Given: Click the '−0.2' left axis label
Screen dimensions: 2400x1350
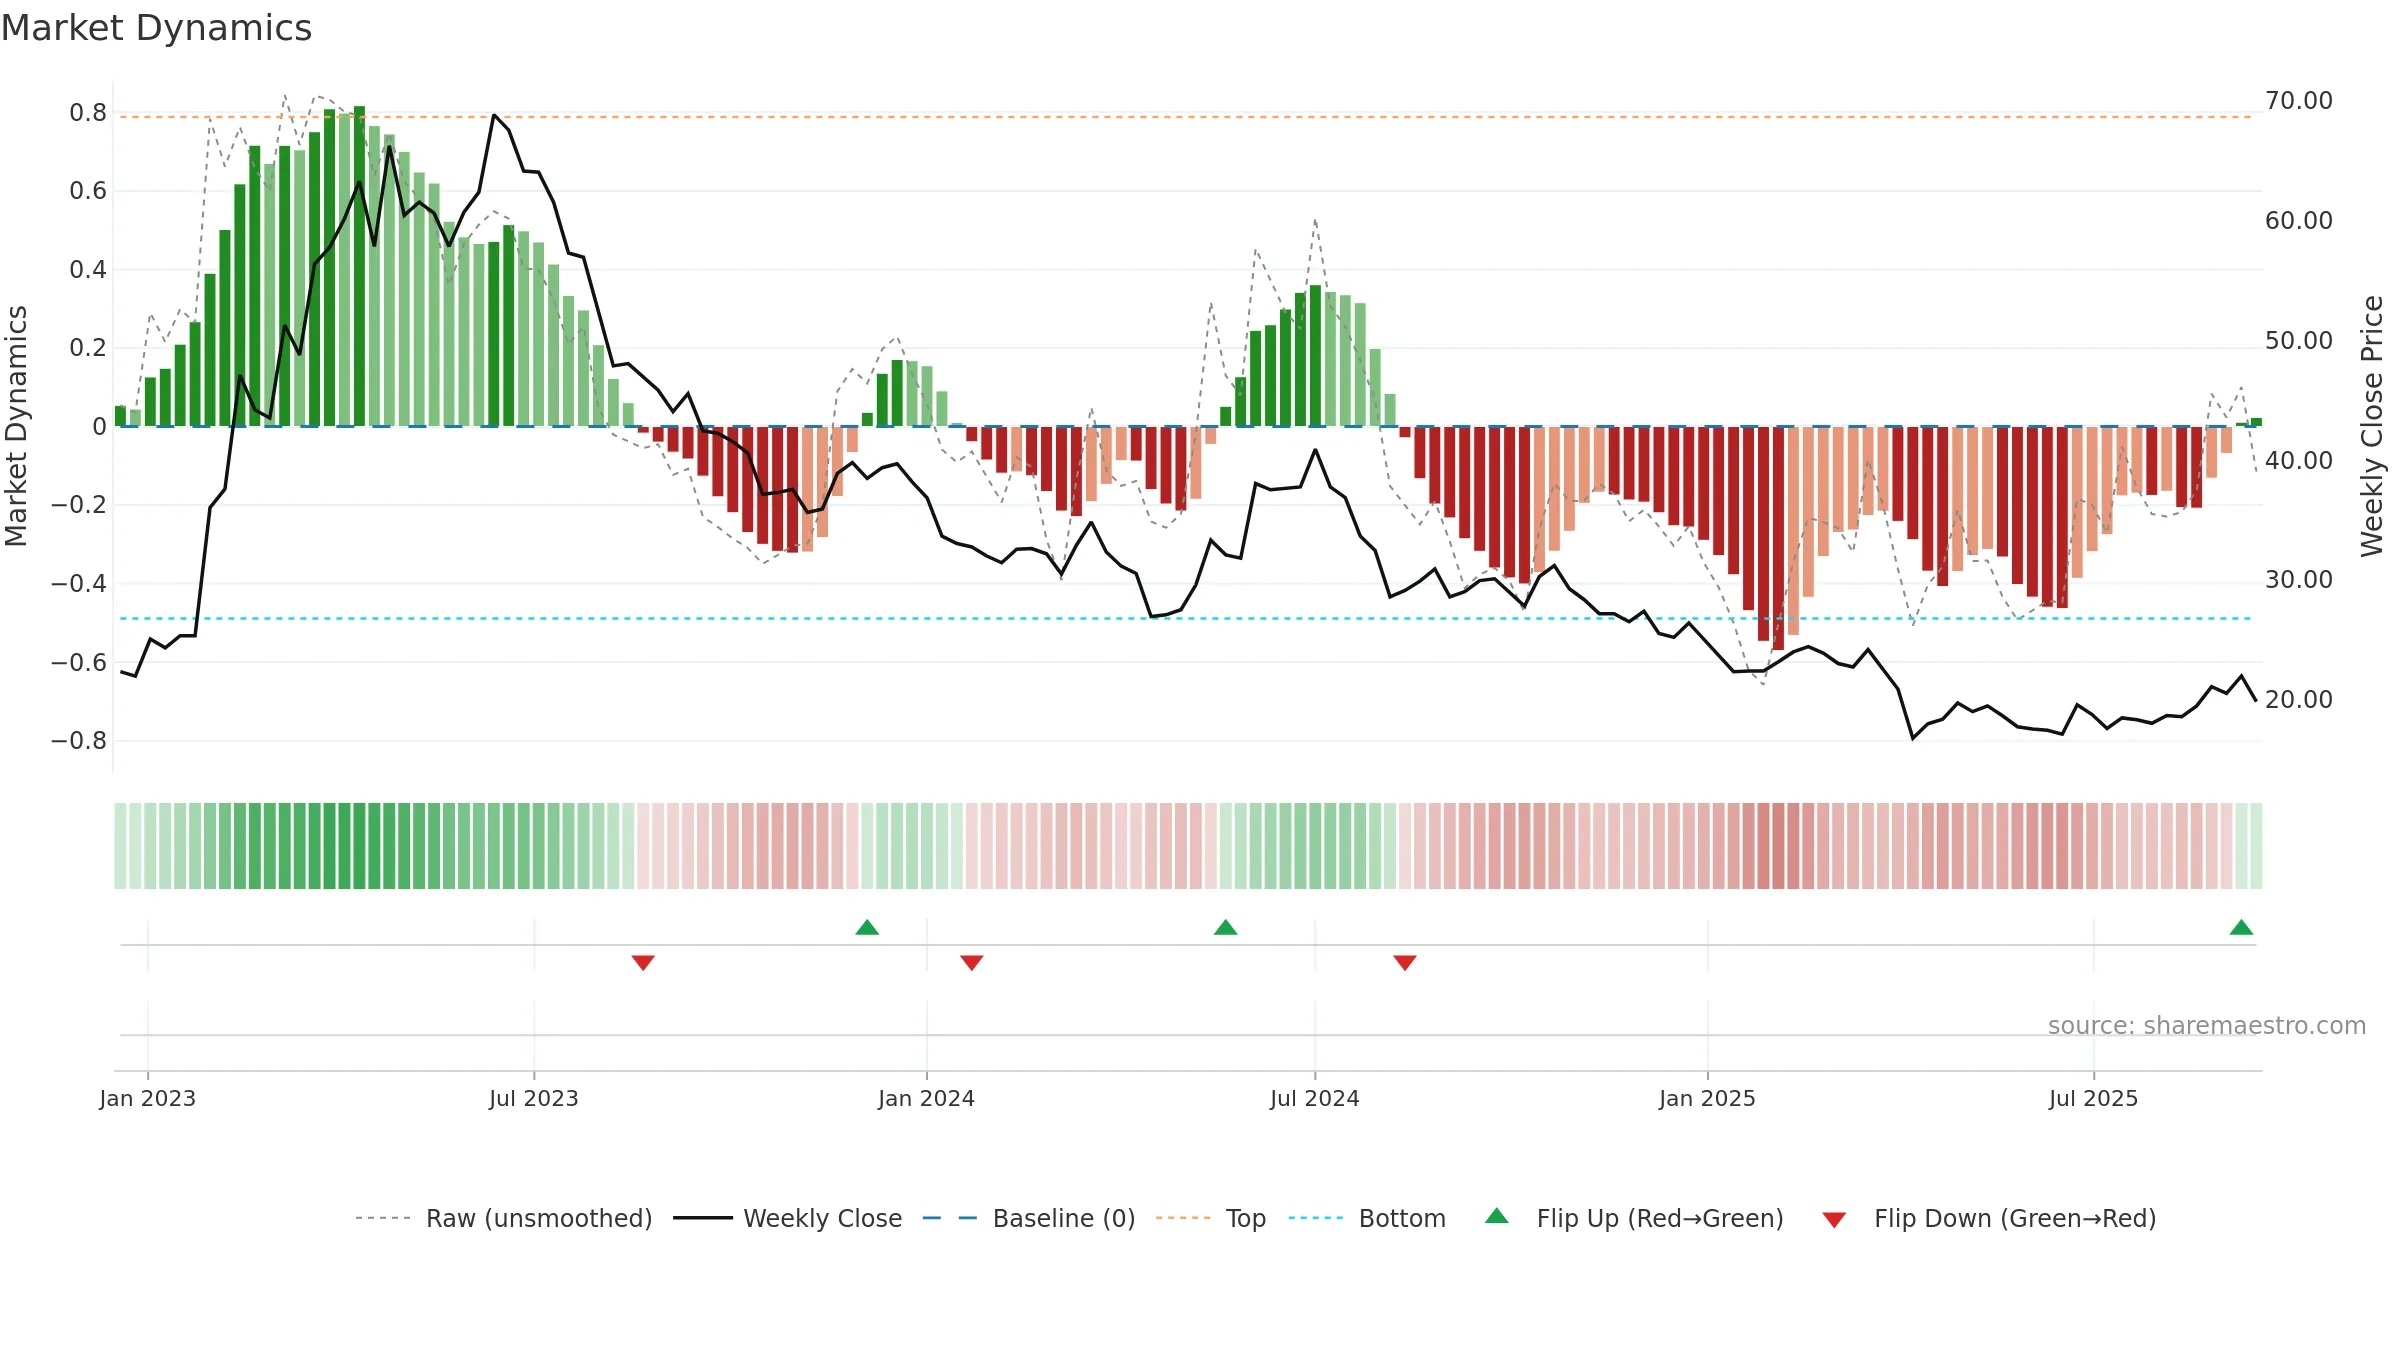Looking at the screenshot, I should click(79, 505).
